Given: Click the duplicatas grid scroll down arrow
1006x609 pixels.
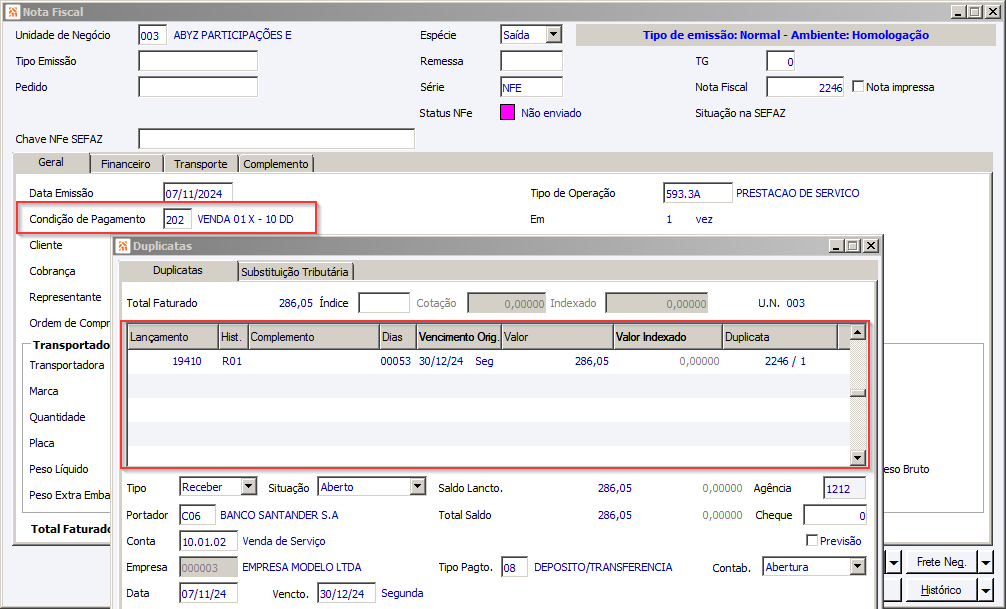Looking at the screenshot, I should (x=858, y=457).
